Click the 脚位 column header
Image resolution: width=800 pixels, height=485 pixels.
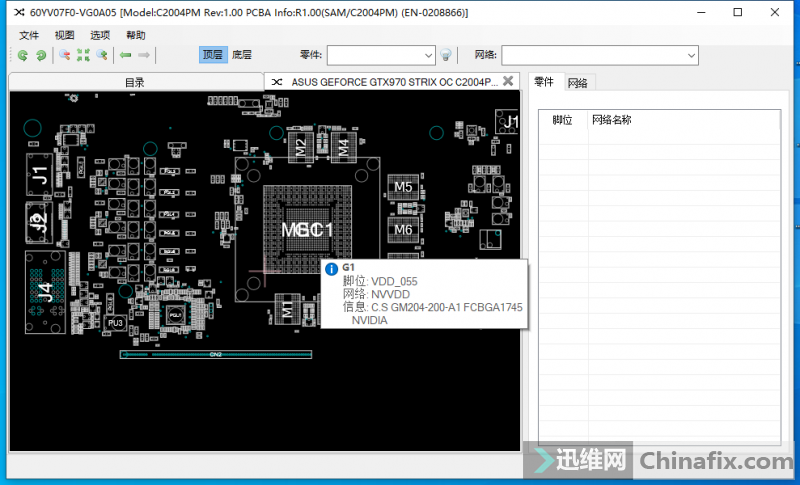coord(563,120)
